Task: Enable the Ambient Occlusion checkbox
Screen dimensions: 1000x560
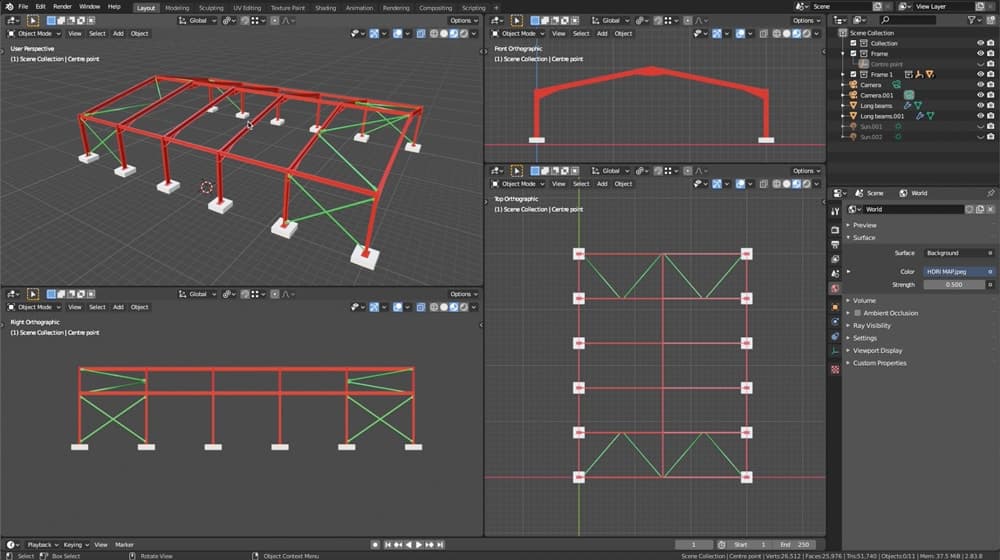Action: coord(857,313)
